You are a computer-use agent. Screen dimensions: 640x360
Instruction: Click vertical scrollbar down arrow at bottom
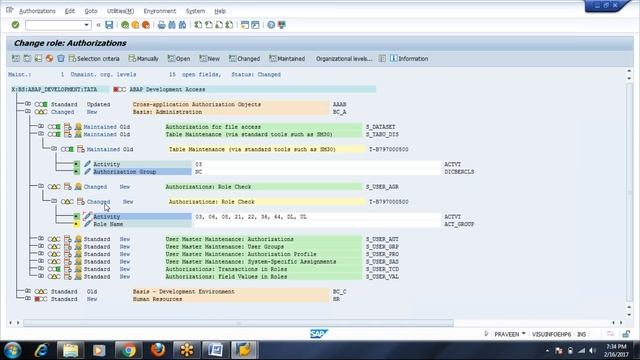click(x=629, y=315)
